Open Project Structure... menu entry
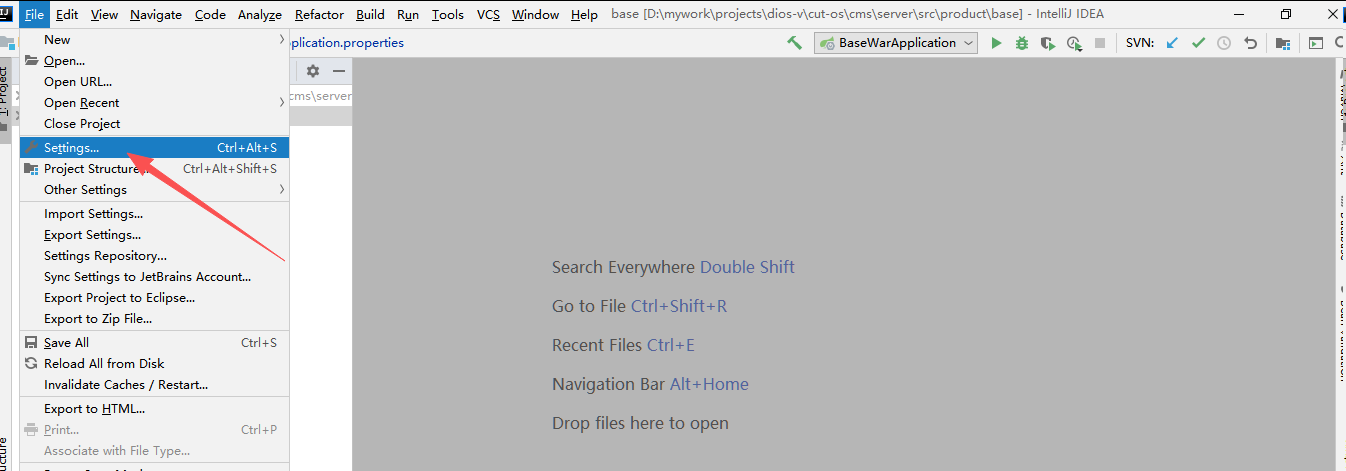Screen dimensions: 1346x471 154,169
